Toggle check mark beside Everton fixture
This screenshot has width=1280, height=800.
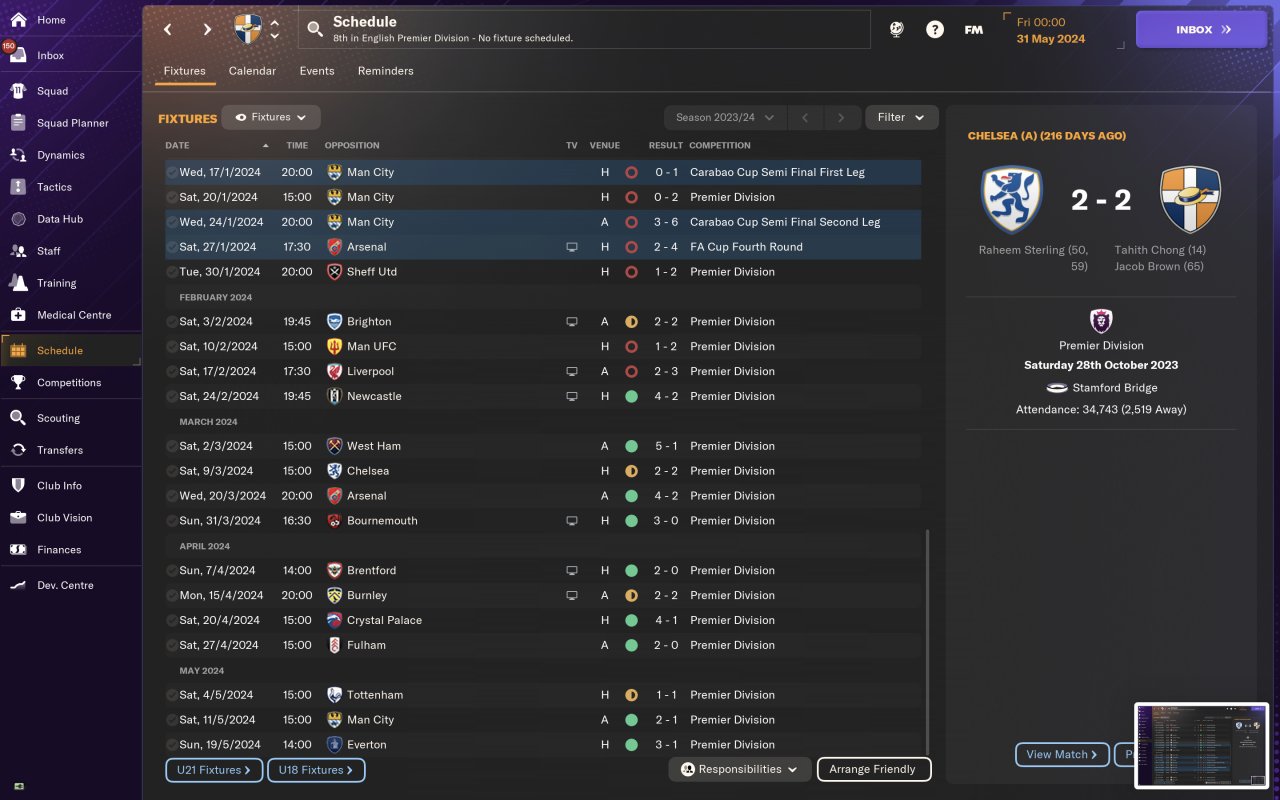click(x=172, y=745)
